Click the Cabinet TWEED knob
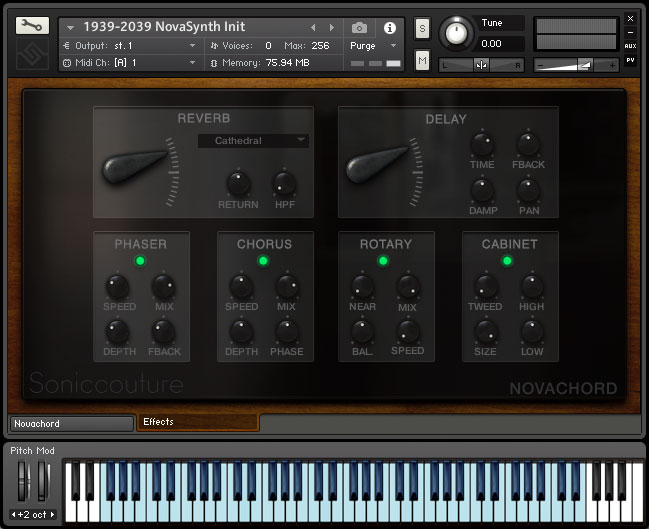The width and height of the screenshot is (649, 529). 485,287
